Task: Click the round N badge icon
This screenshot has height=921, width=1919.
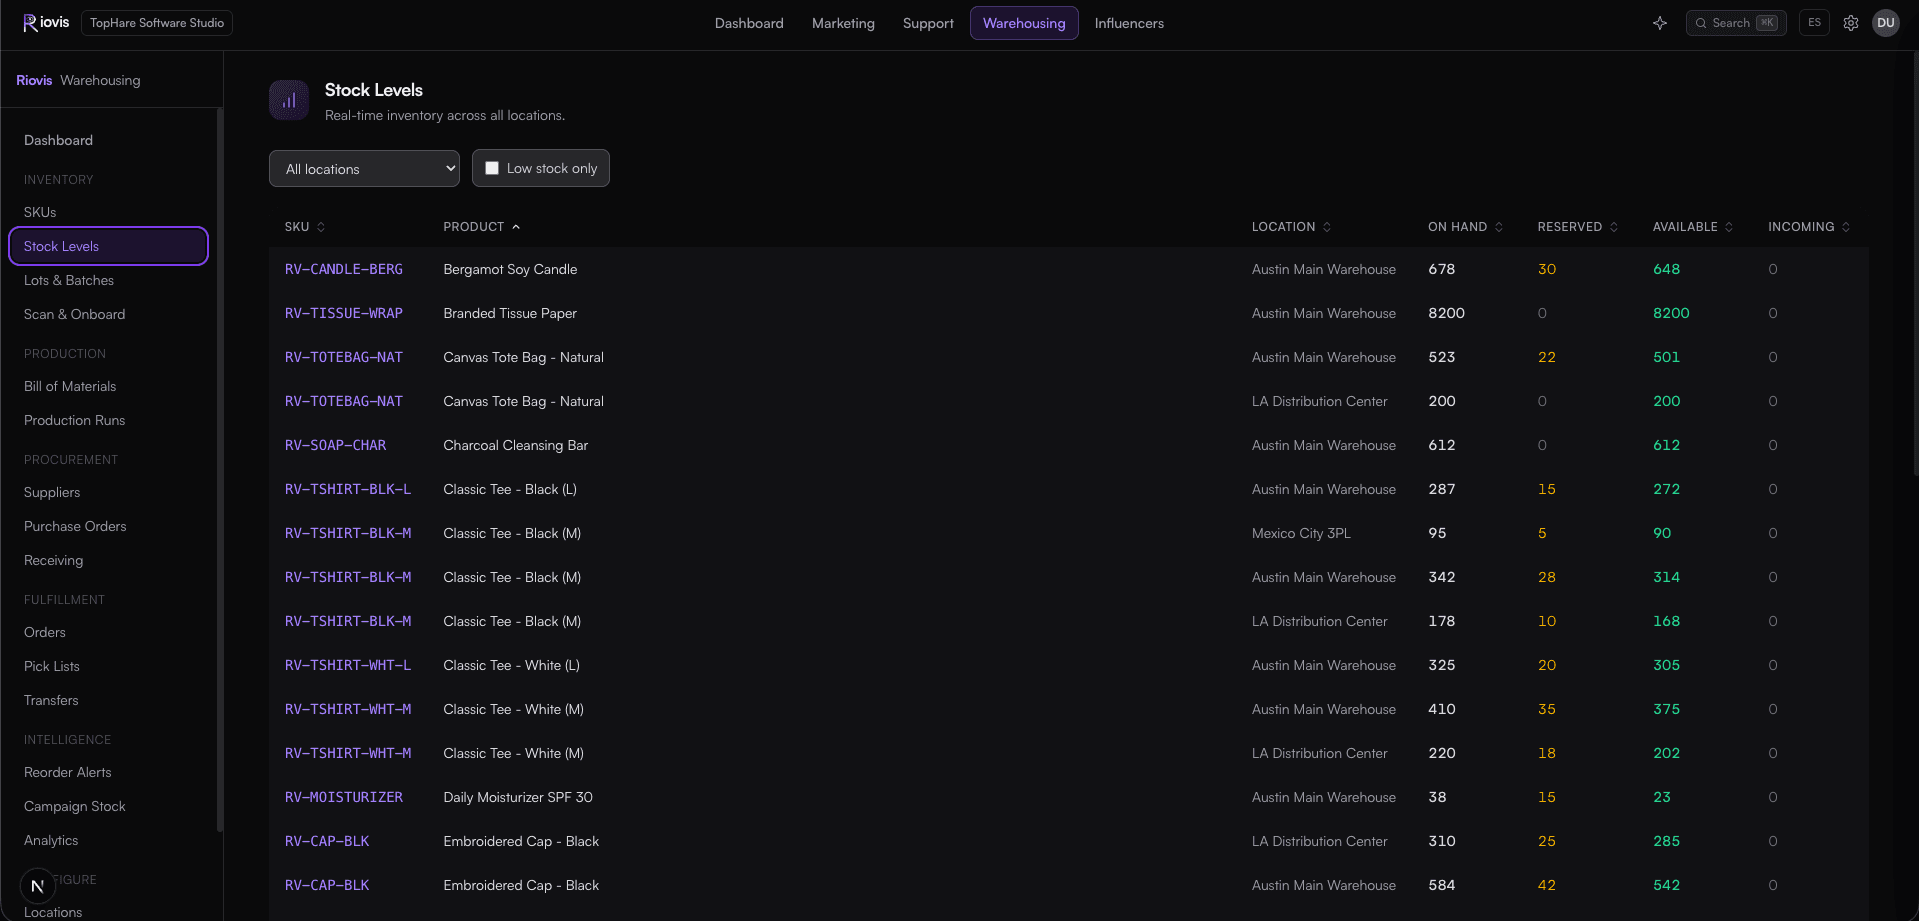Action: 38,886
